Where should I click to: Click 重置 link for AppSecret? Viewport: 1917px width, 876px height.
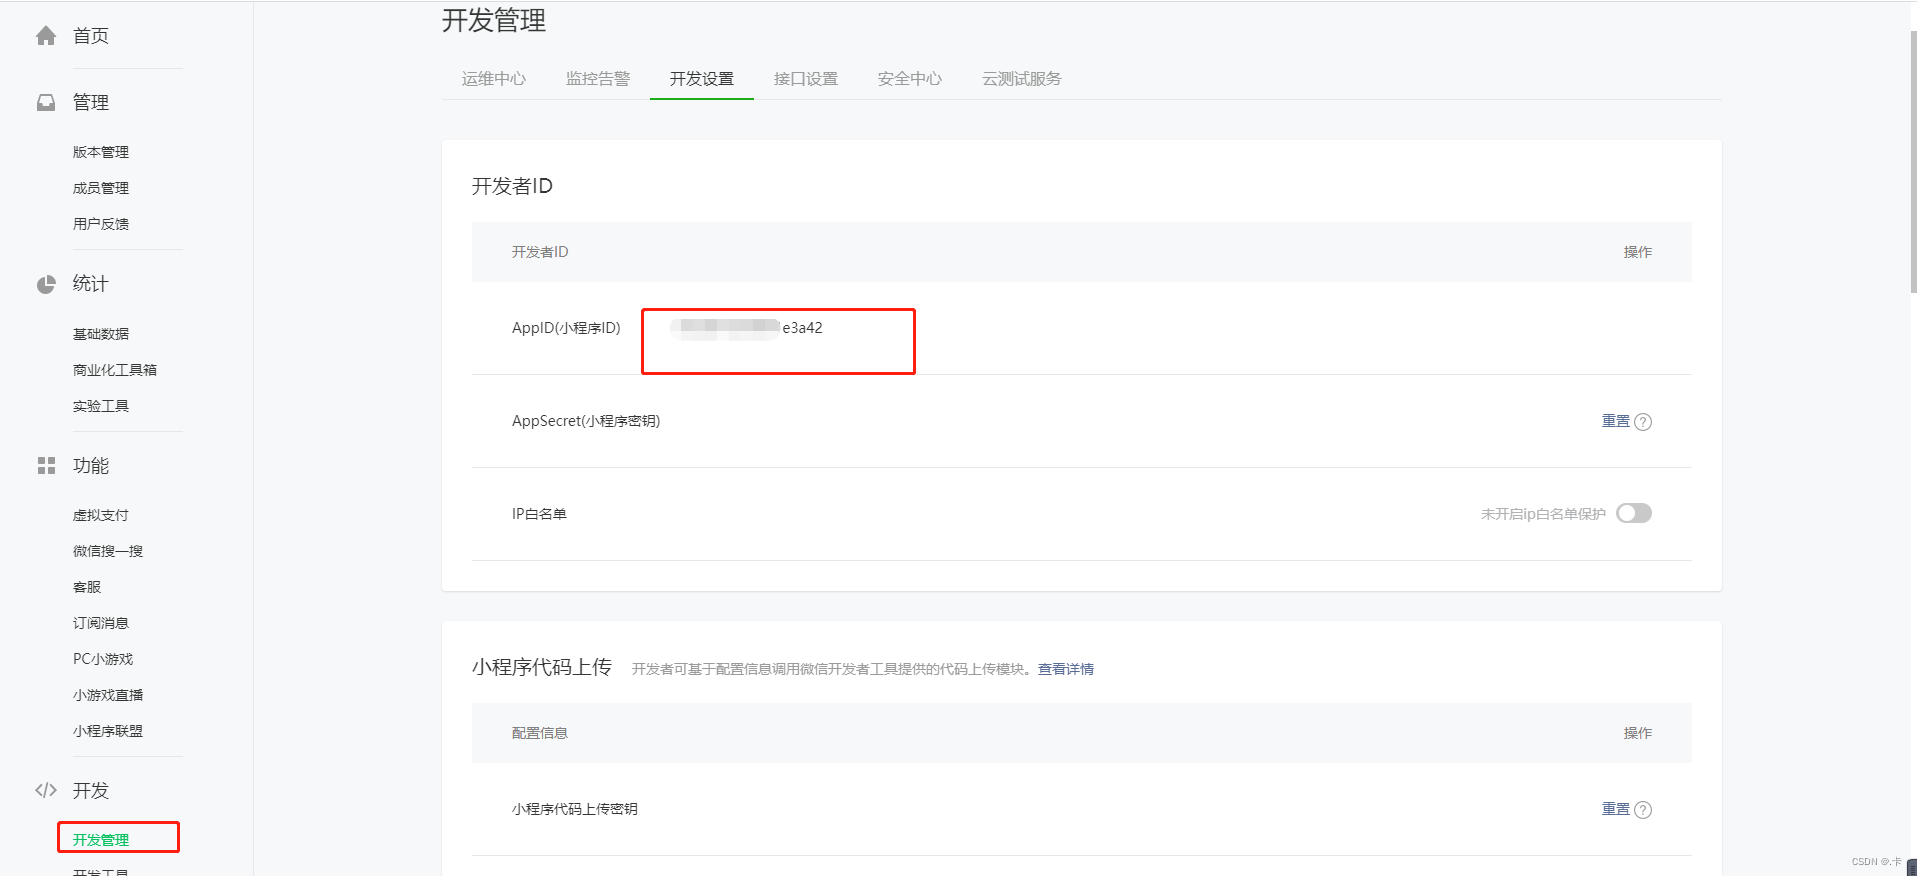(x=1616, y=421)
